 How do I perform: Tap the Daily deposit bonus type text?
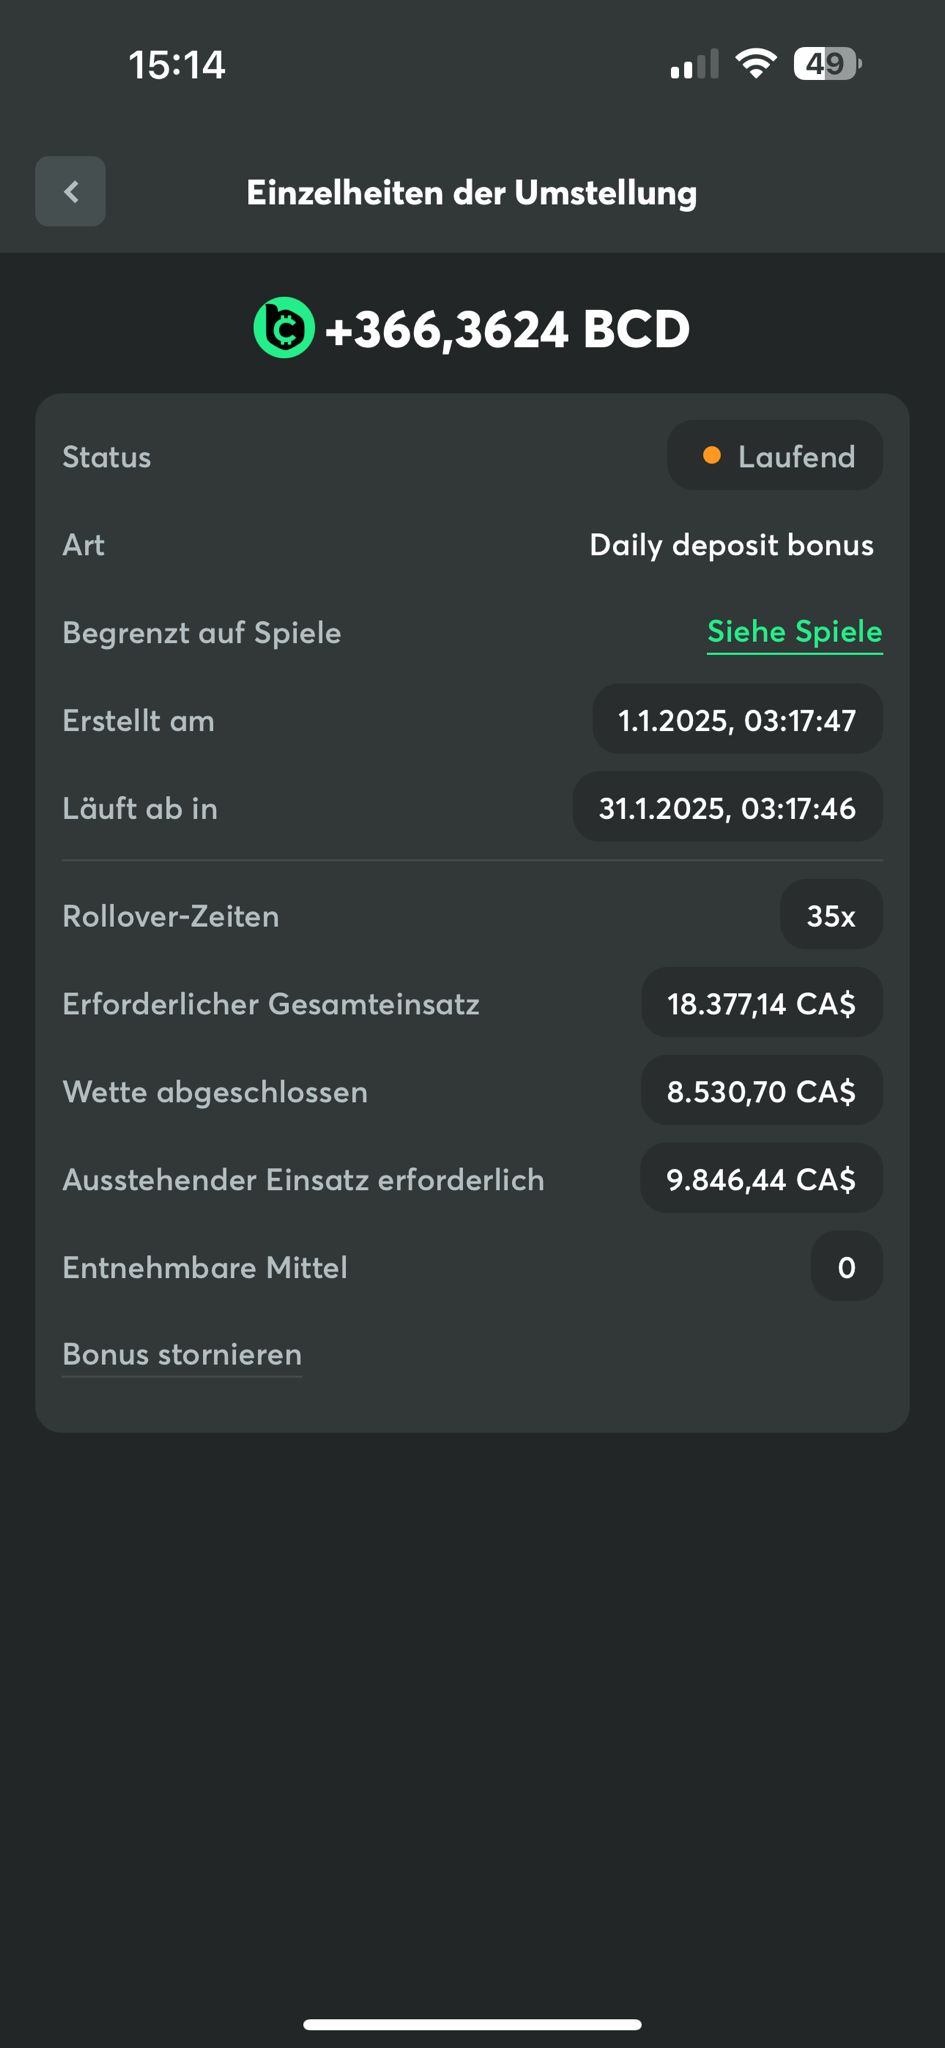pyautogui.click(x=731, y=545)
